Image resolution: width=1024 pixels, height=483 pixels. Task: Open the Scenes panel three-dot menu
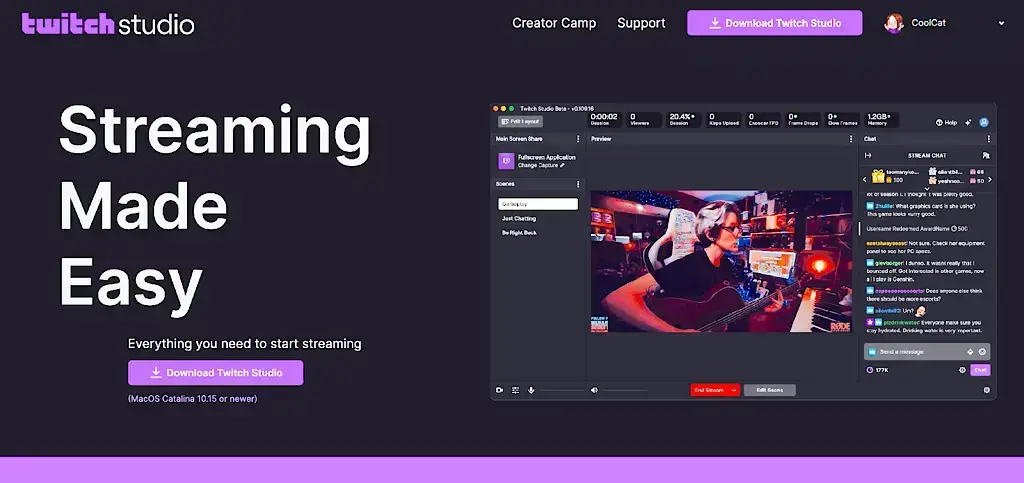577,184
